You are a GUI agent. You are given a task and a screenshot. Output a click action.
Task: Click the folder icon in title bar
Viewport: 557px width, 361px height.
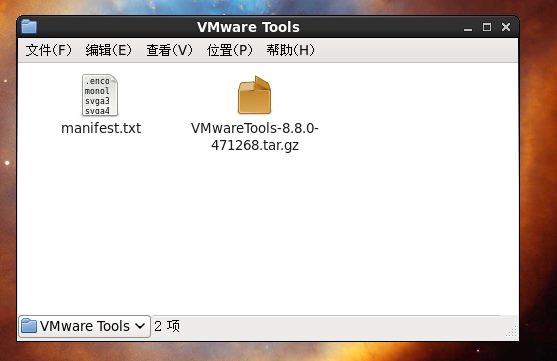(29, 27)
